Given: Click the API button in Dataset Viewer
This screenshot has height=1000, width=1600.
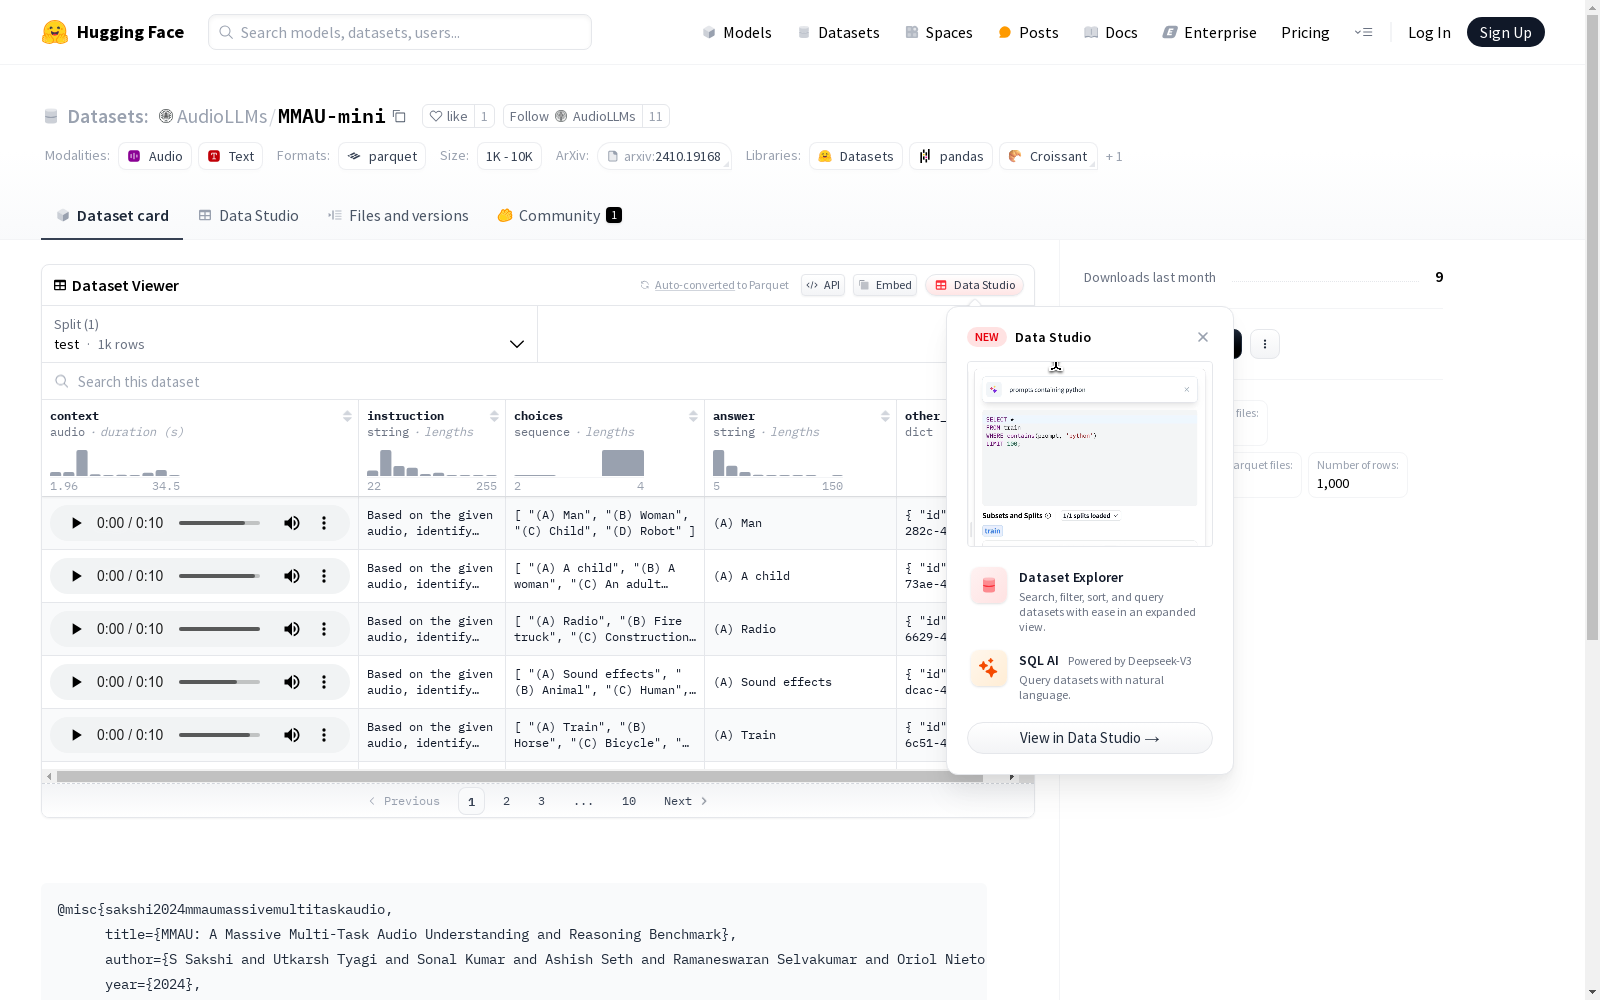Looking at the screenshot, I should (x=823, y=285).
